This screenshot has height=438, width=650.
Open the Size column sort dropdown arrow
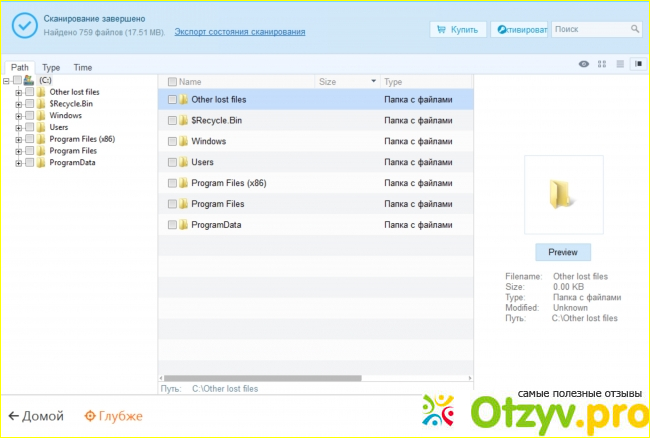click(374, 81)
